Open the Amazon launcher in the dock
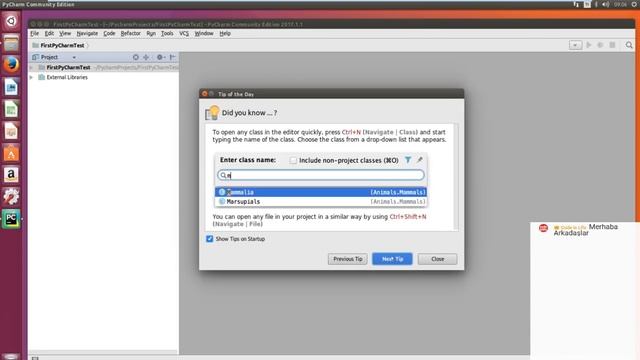The height and width of the screenshot is (360, 640). (x=11, y=175)
